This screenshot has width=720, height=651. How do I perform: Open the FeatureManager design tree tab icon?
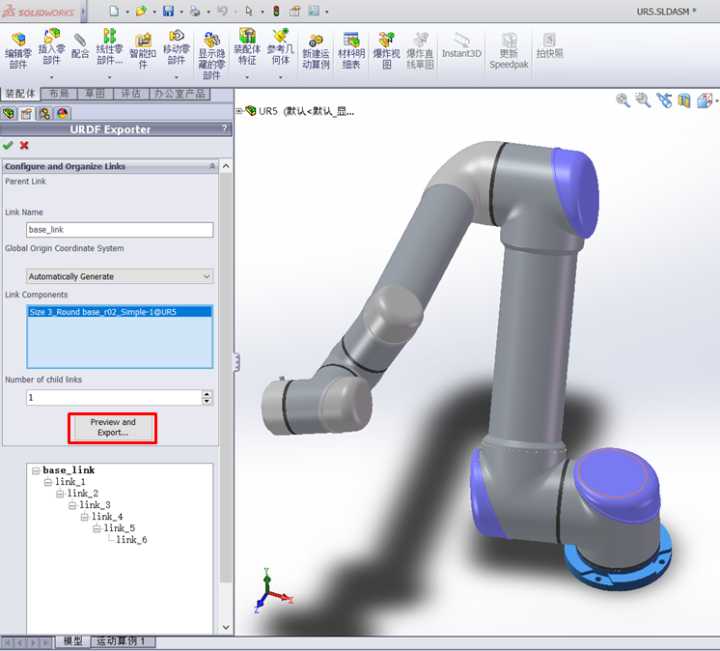tap(9, 113)
